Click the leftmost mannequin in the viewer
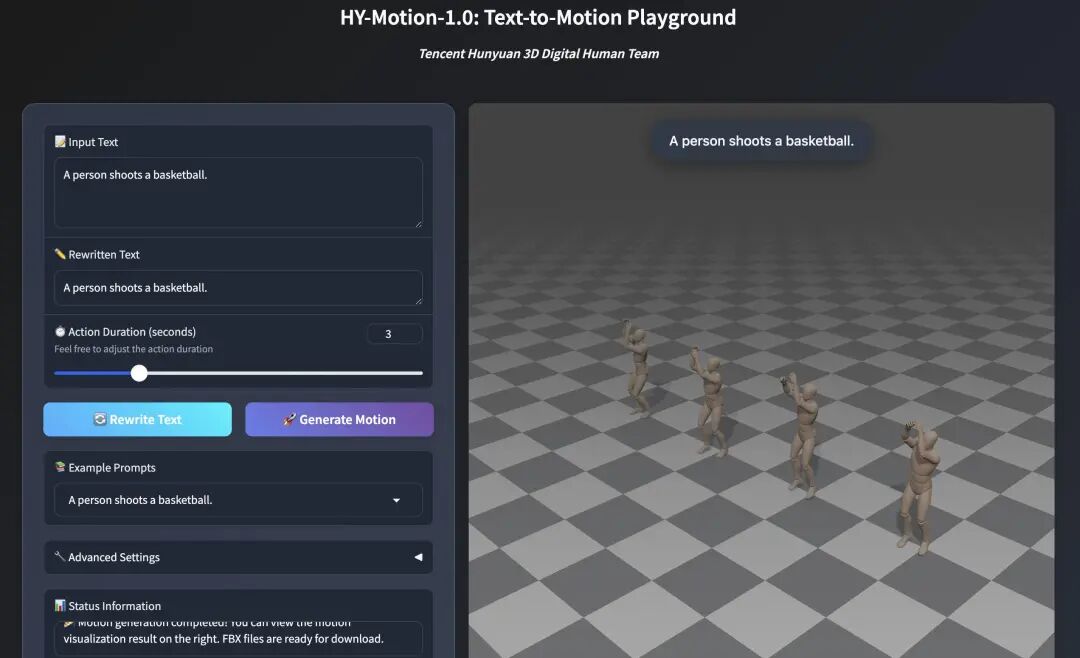 tap(638, 368)
